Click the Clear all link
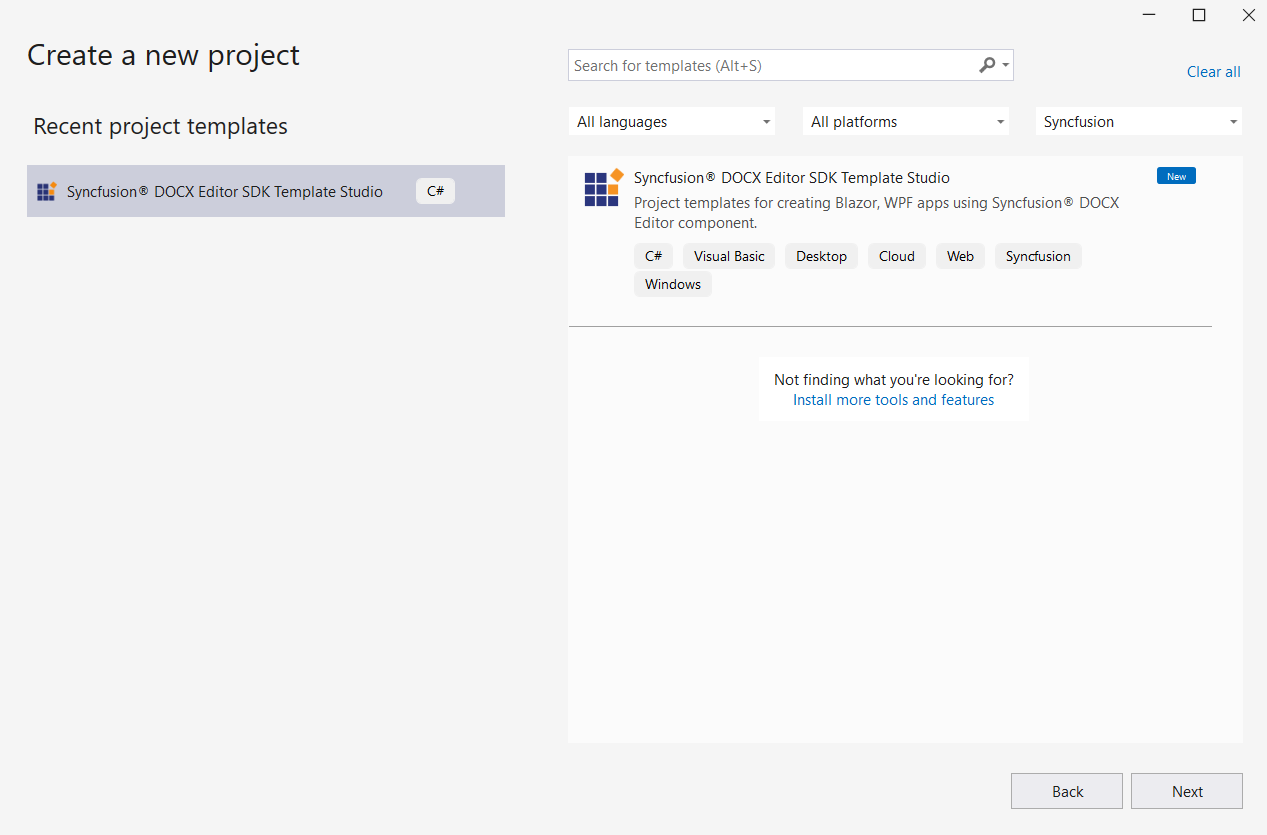1267x835 pixels. tap(1213, 72)
